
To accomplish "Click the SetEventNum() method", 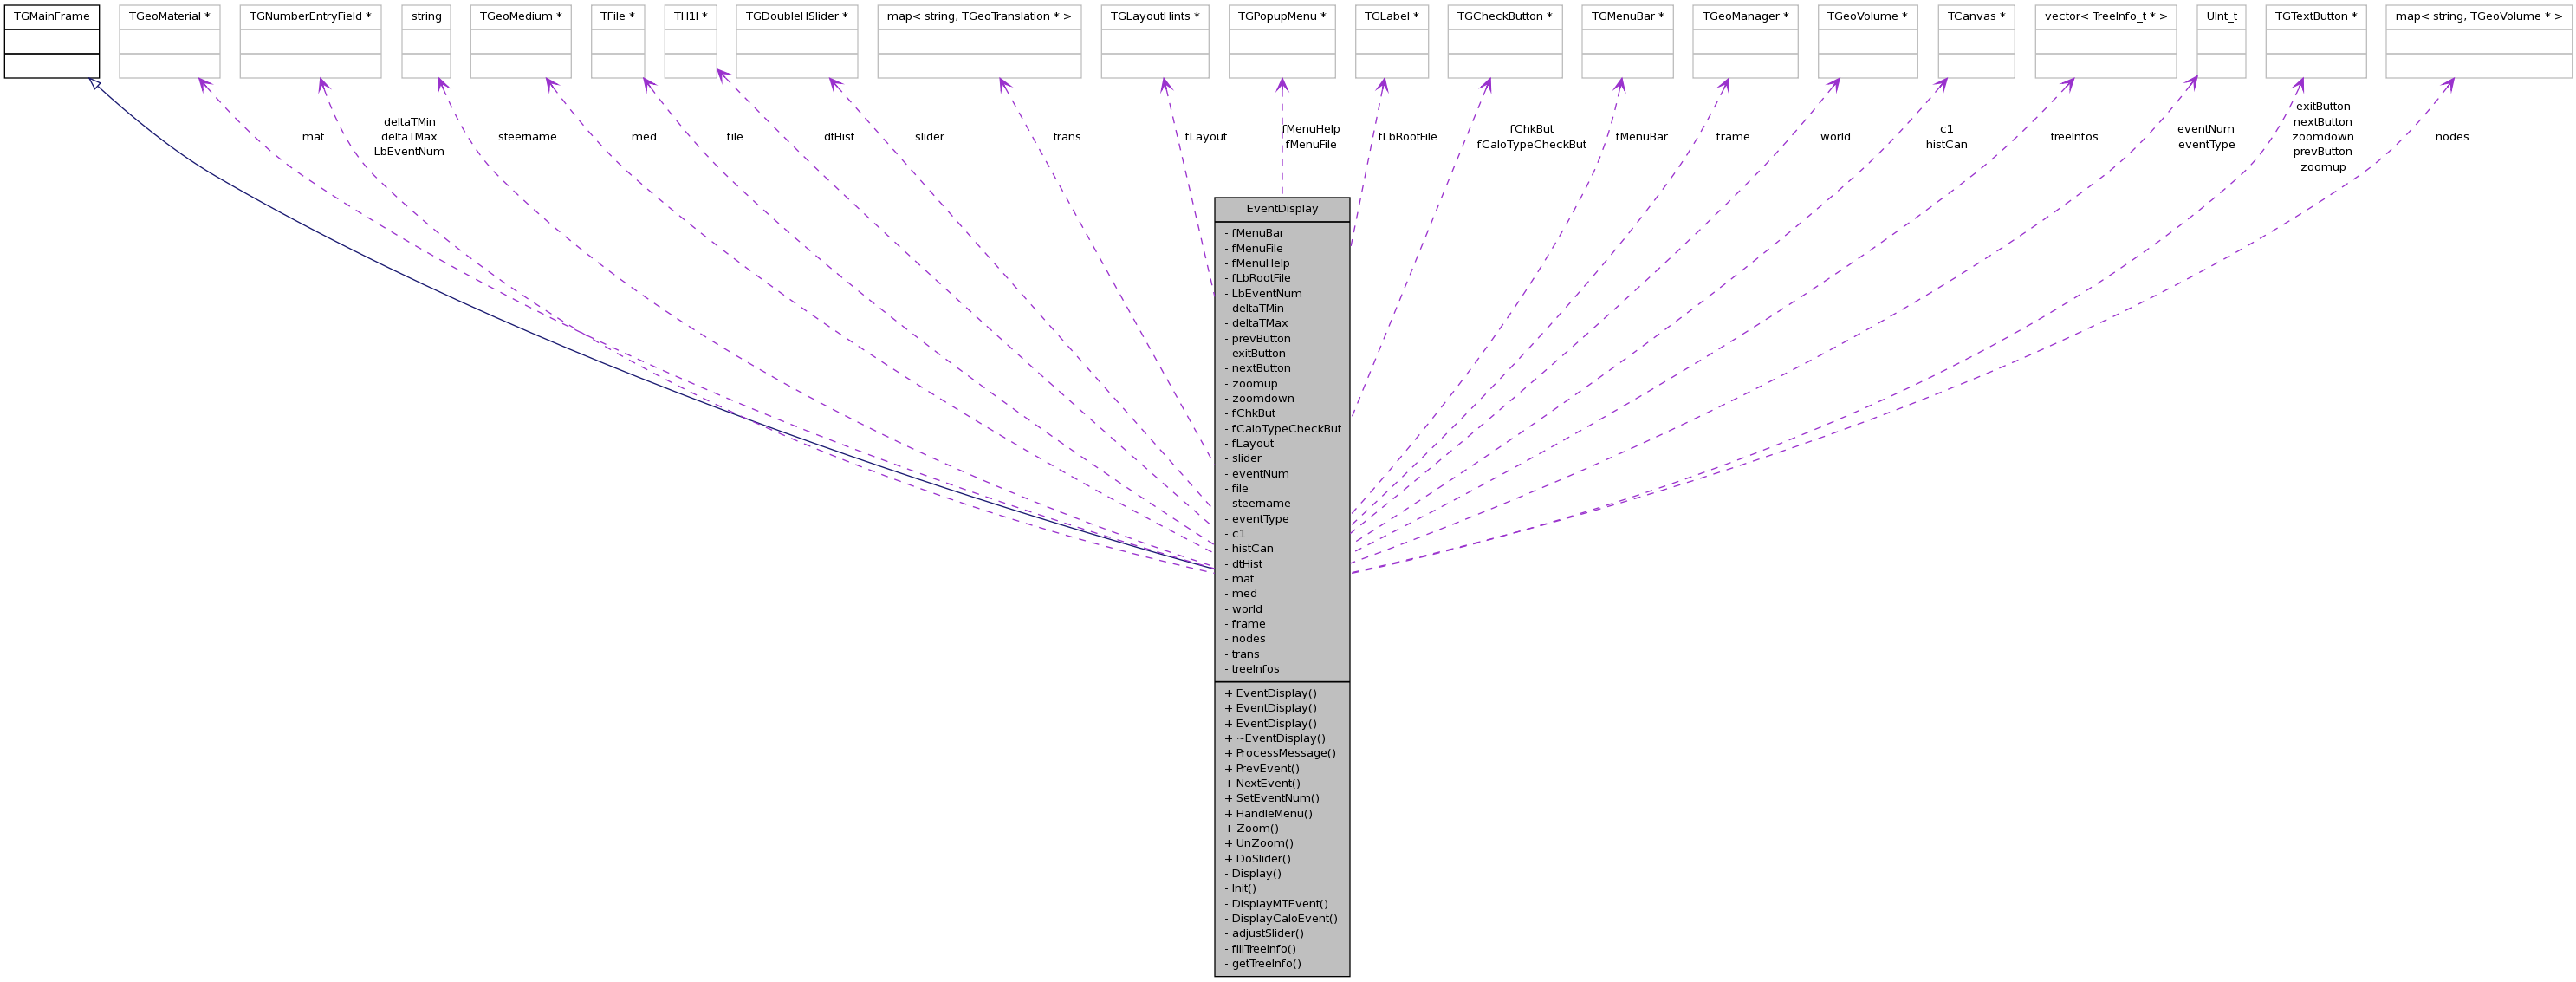I will coord(1272,798).
